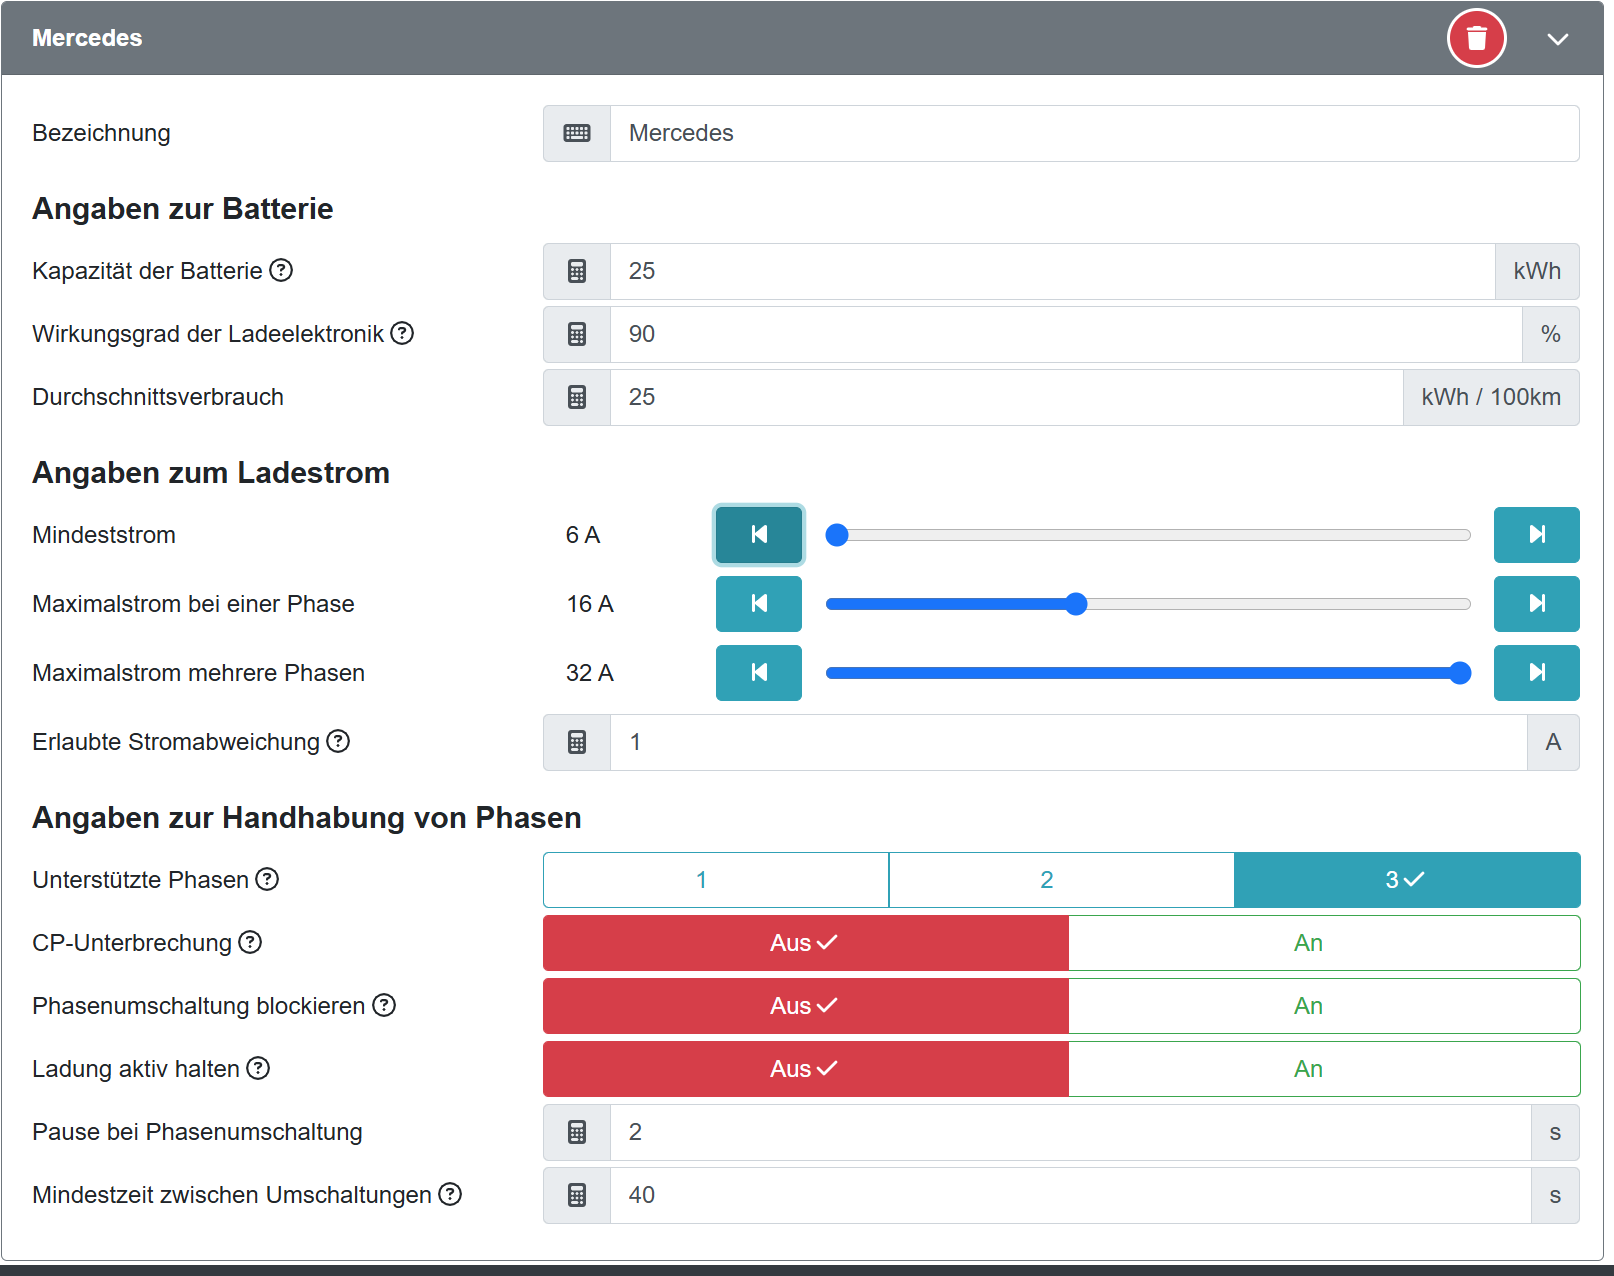Collapse the Mercedes panel with chevron
The height and width of the screenshot is (1276, 1614).
coord(1557,39)
